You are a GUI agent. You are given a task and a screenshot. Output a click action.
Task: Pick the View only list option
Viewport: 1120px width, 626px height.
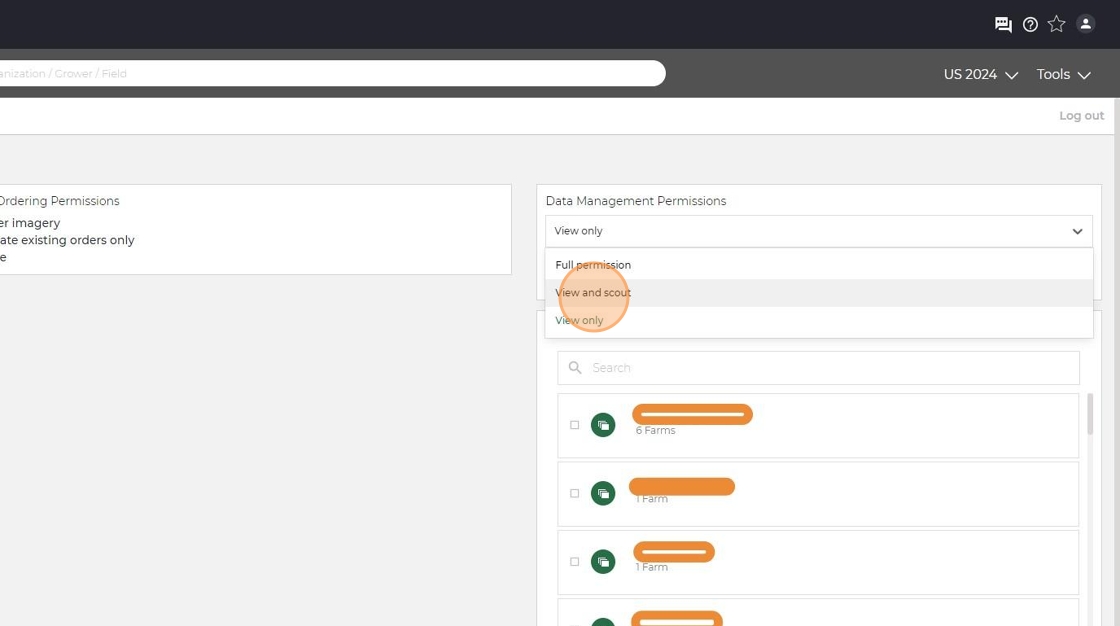pos(819,320)
